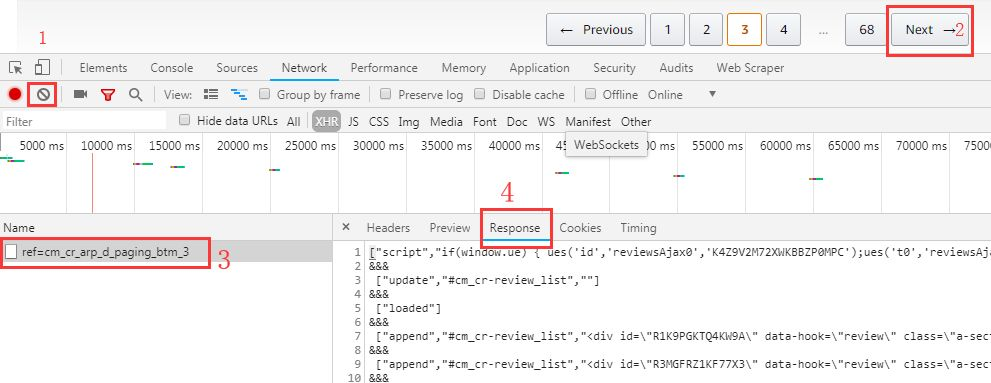The image size is (991, 383).
Task: Tick the Hide data URLs checkbox
Action: (185, 120)
